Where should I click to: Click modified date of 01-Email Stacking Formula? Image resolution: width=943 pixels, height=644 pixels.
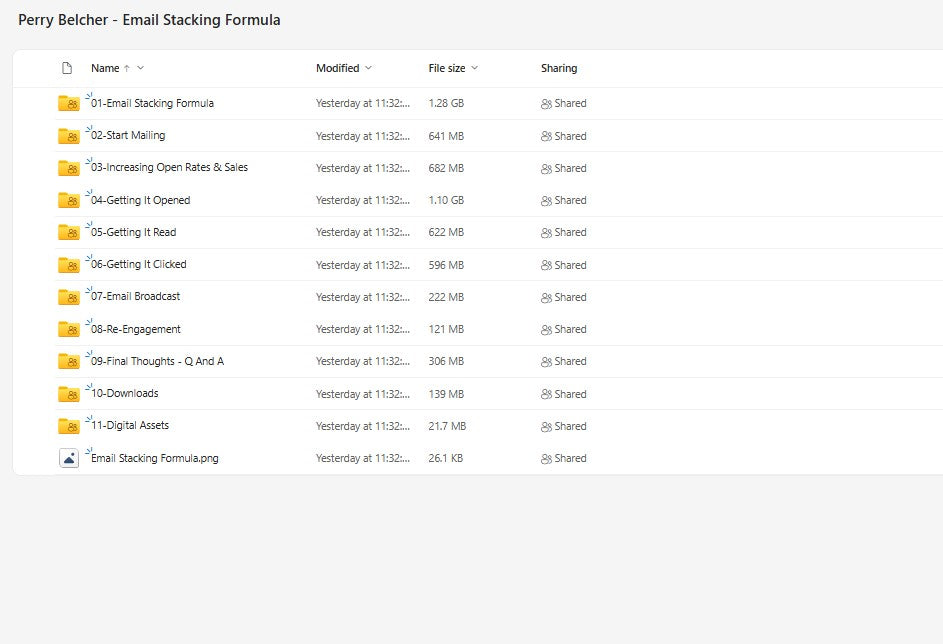pos(363,103)
